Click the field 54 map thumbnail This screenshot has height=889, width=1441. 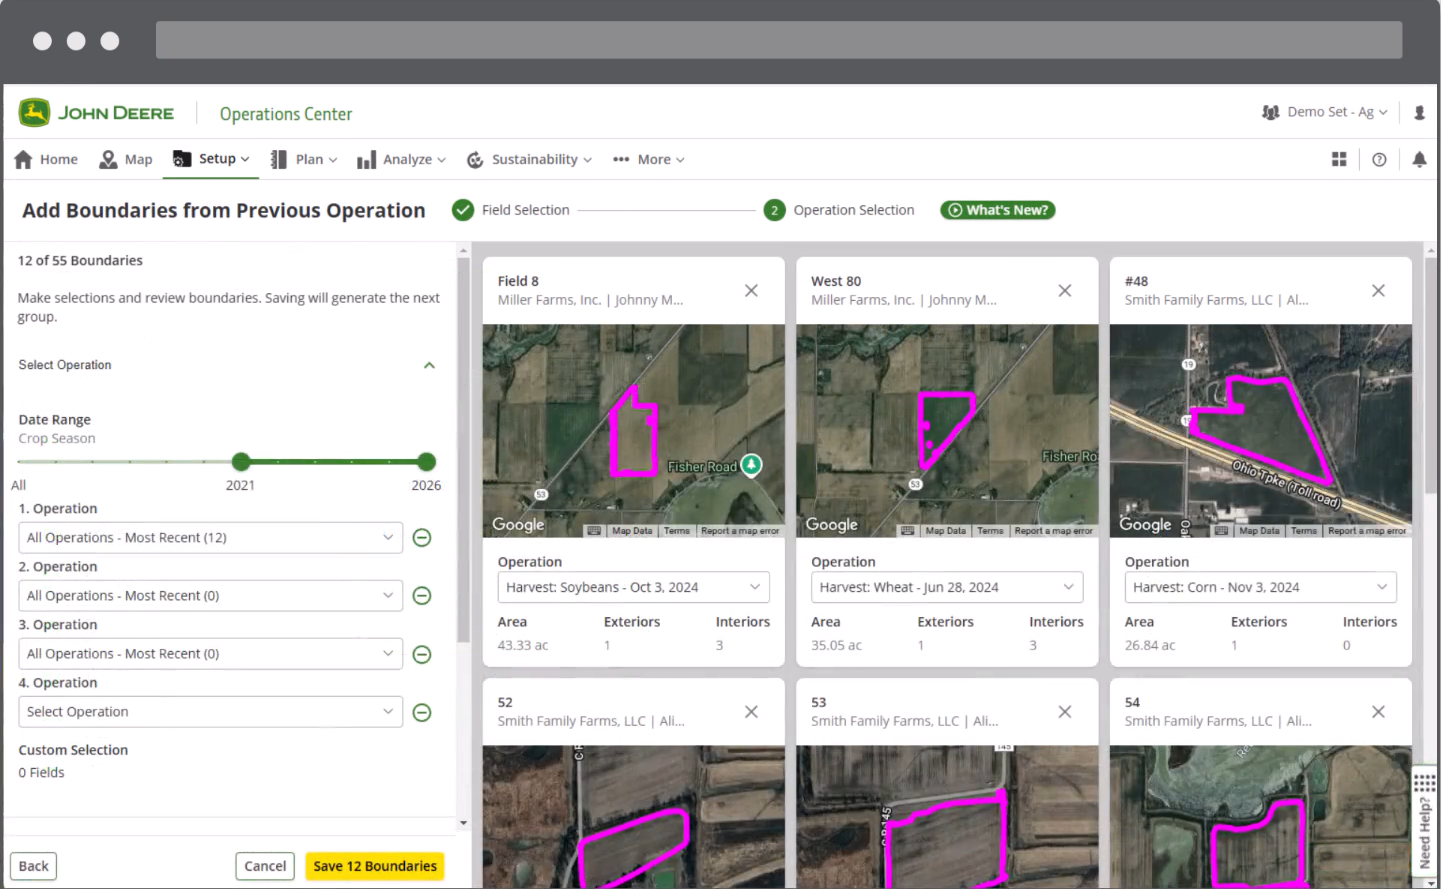pos(1261,816)
